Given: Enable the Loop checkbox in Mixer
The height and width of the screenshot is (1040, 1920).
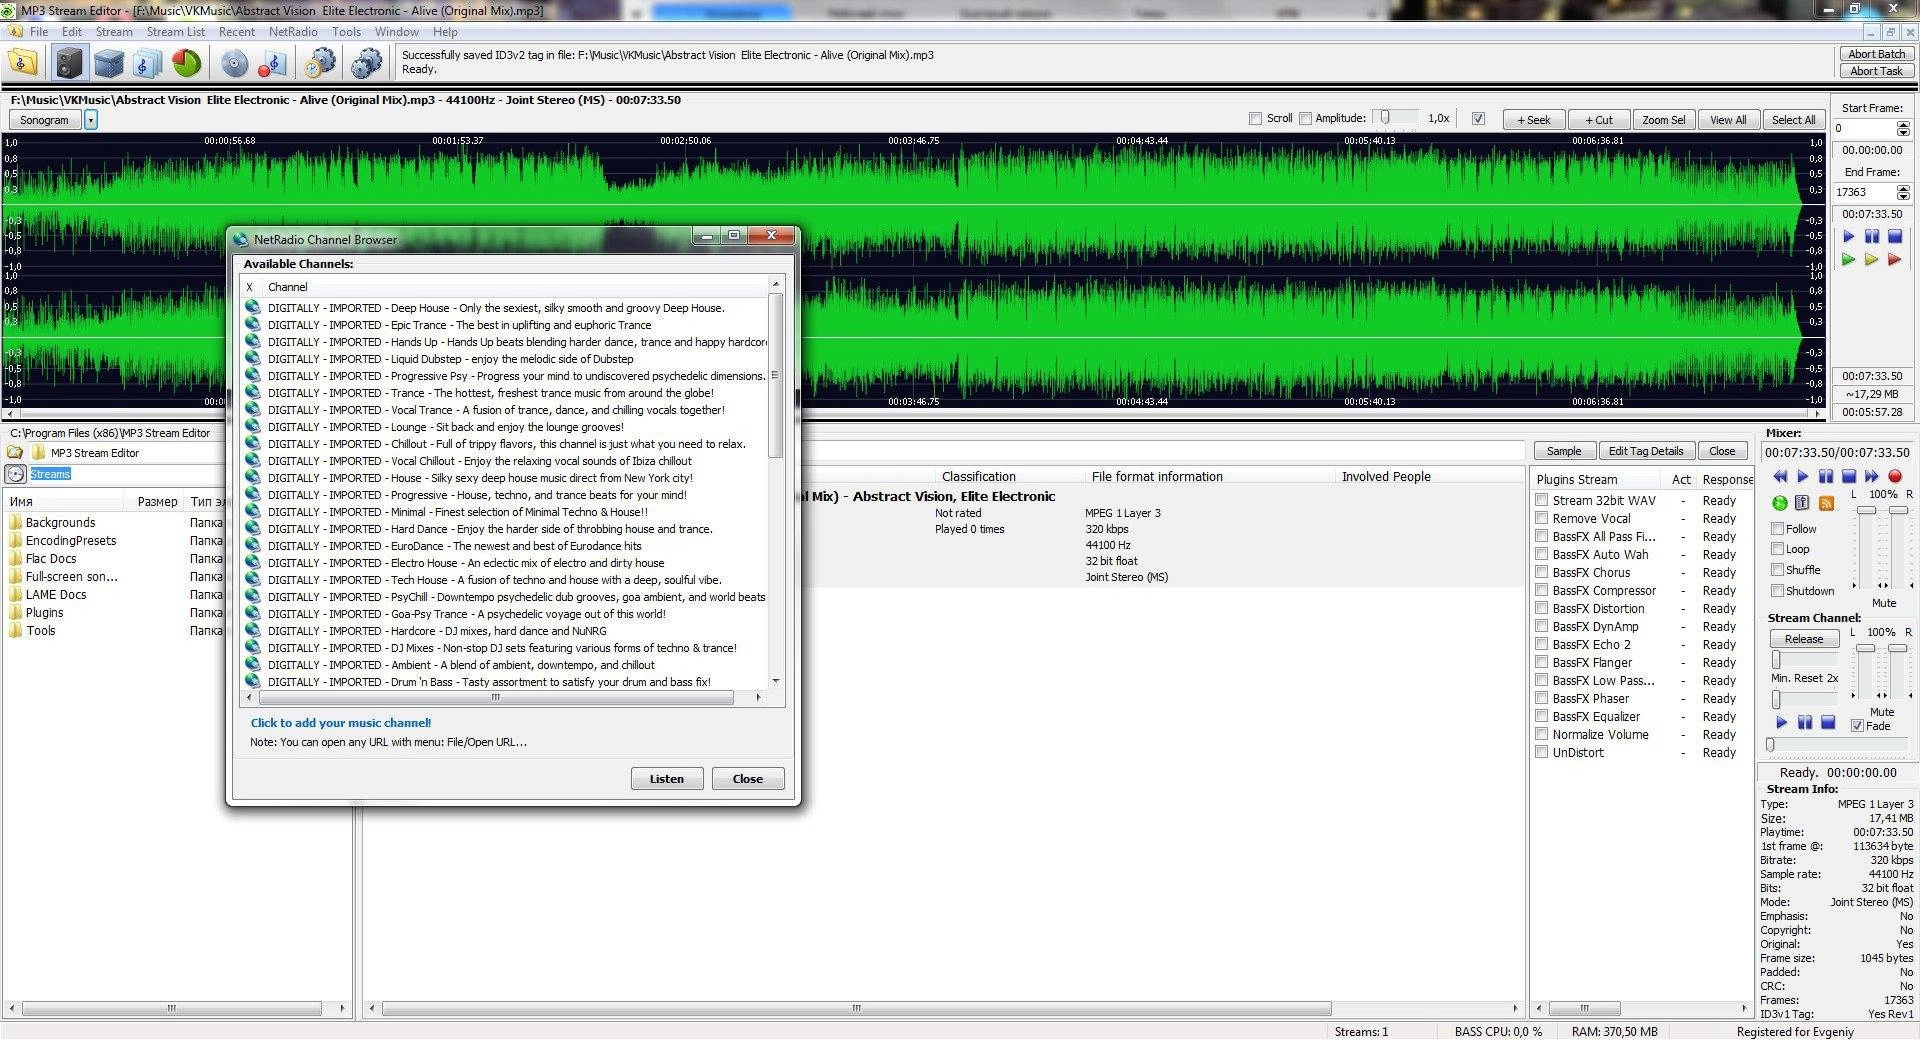Looking at the screenshot, I should tap(1778, 549).
